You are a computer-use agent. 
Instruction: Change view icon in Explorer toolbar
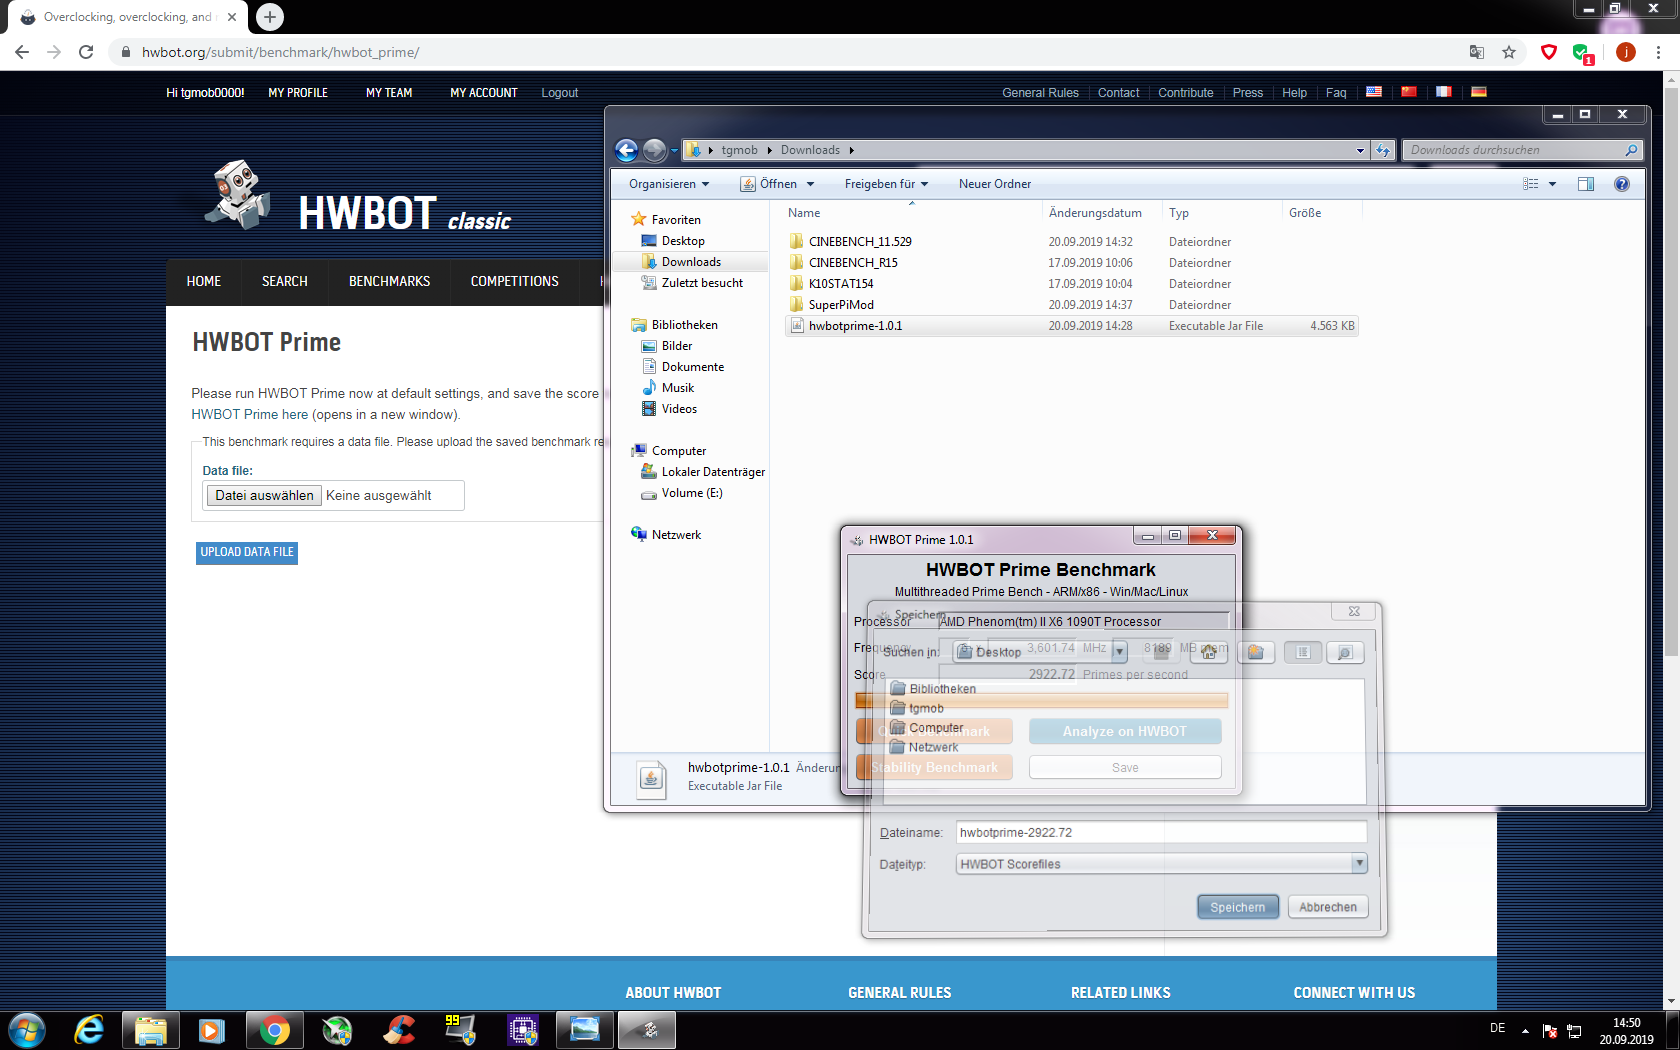pyautogui.click(x=1531, y=184)
